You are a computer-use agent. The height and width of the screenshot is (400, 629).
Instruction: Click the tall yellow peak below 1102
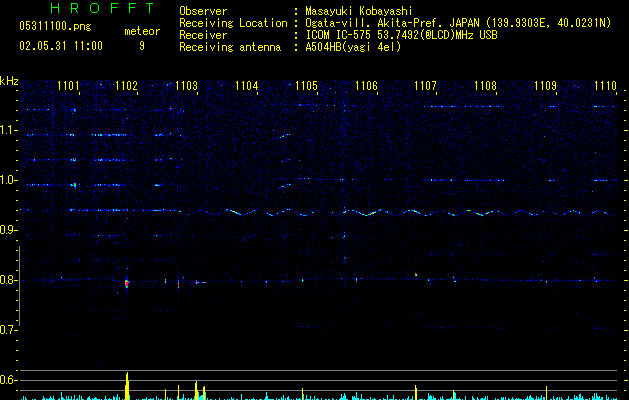[127, 386]
